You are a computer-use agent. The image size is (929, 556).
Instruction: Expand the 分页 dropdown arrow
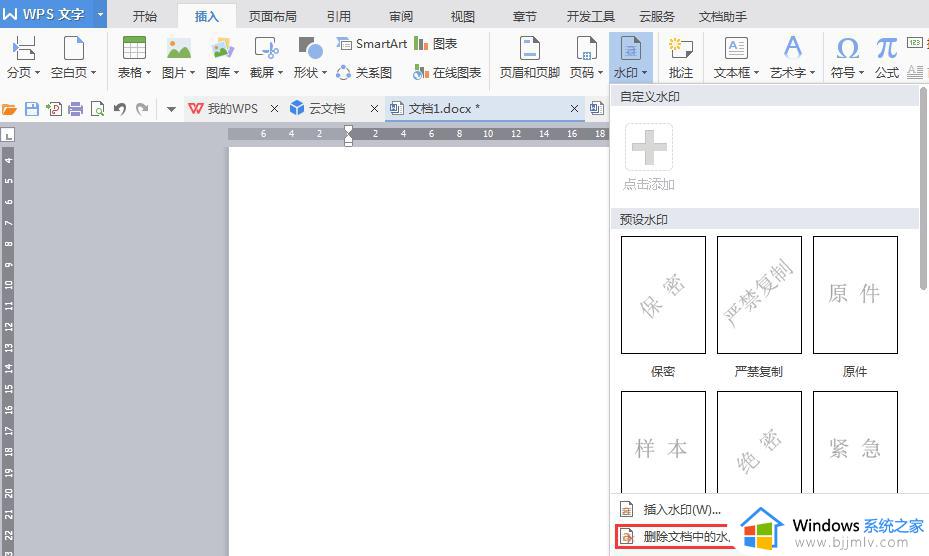(x=37, y=73)
